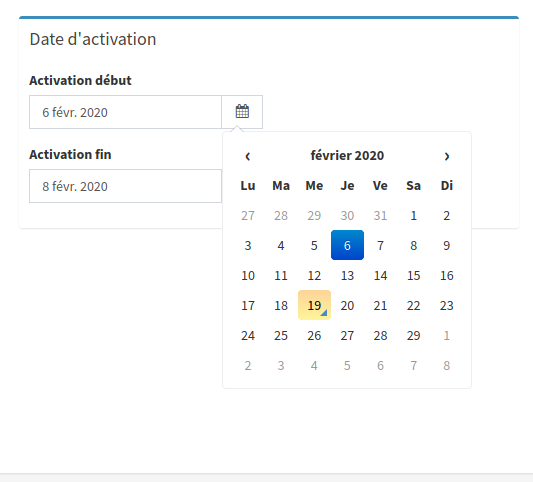Choose January 27 greyed-out day
The image size is (533, 482).
click(248, 215)
